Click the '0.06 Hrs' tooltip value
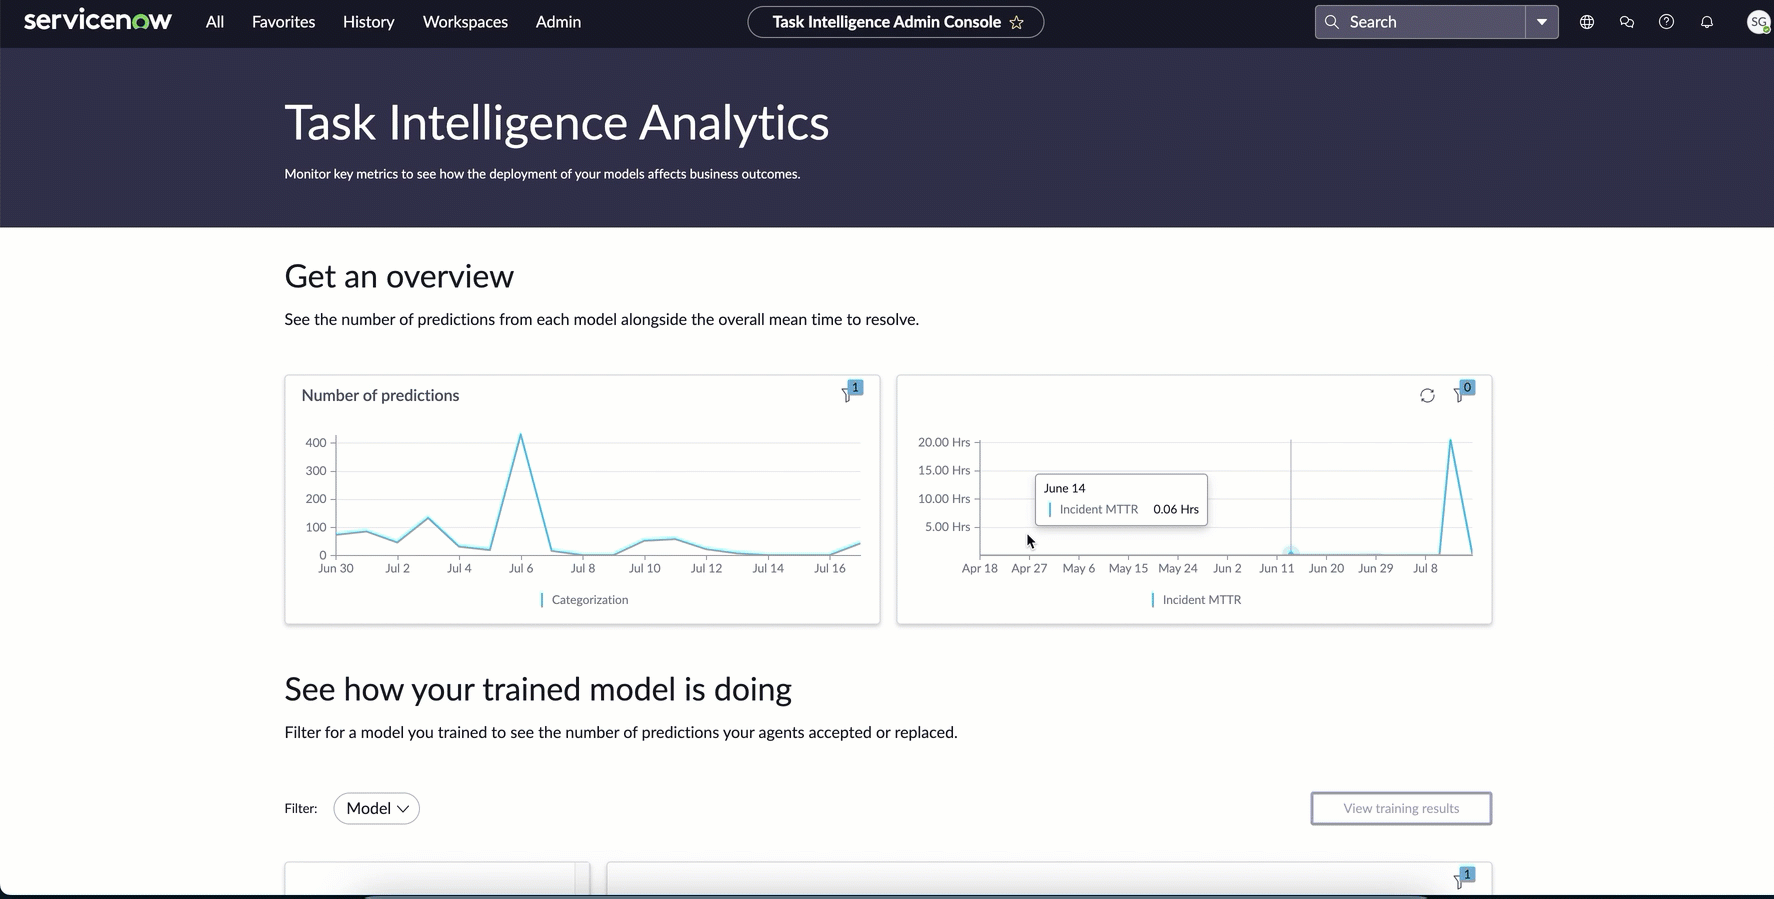Viewport: 1774px width, 899px height. coord(1176,509)
